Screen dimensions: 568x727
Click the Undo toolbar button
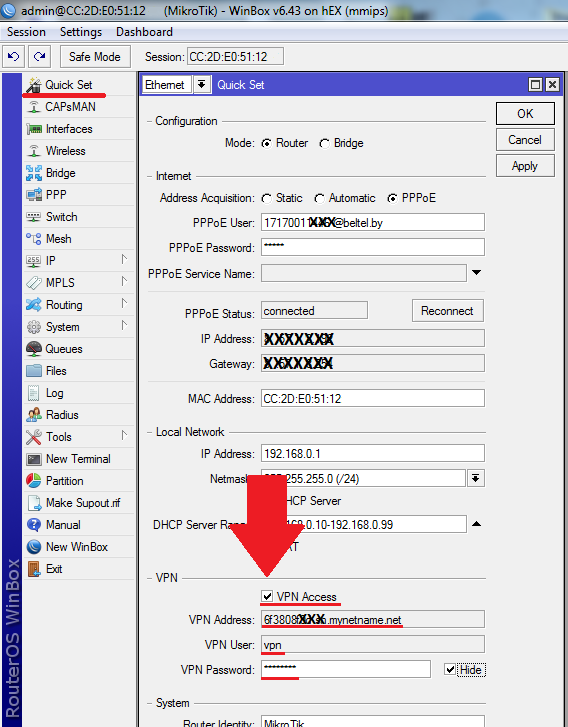pos(13,57)
